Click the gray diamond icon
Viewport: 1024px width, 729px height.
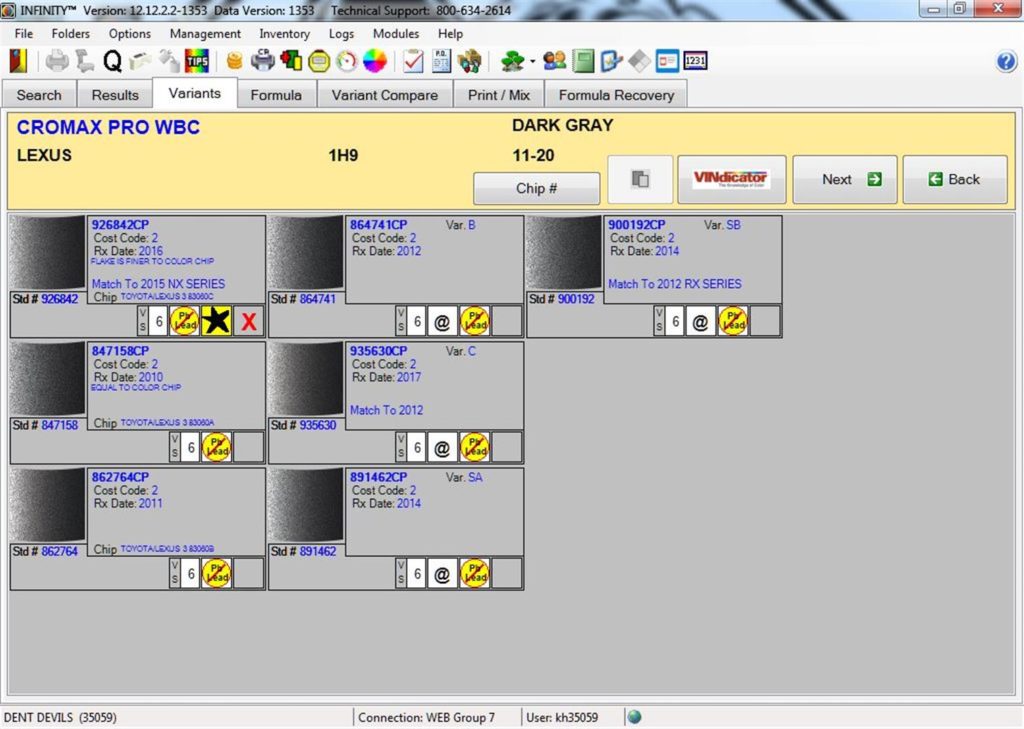click(639, 61)
